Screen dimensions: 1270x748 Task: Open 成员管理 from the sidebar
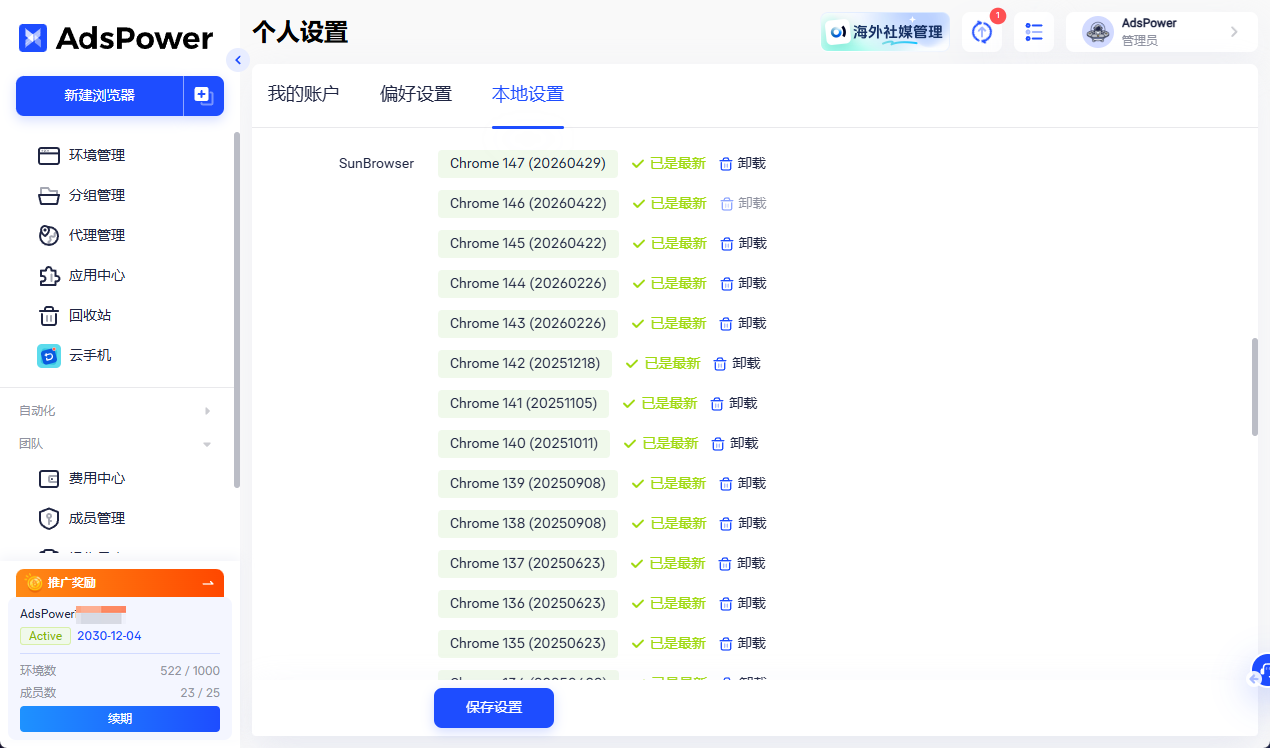point(96,518)
